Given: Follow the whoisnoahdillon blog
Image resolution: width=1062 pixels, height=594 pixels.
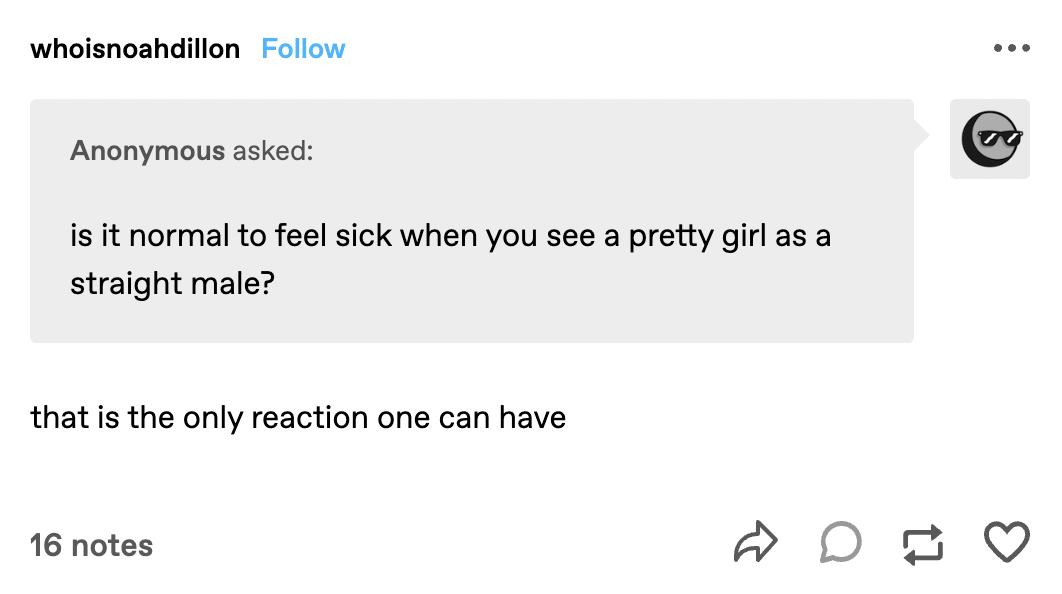Looking at the screenshot, I should [x=303, y=48].
